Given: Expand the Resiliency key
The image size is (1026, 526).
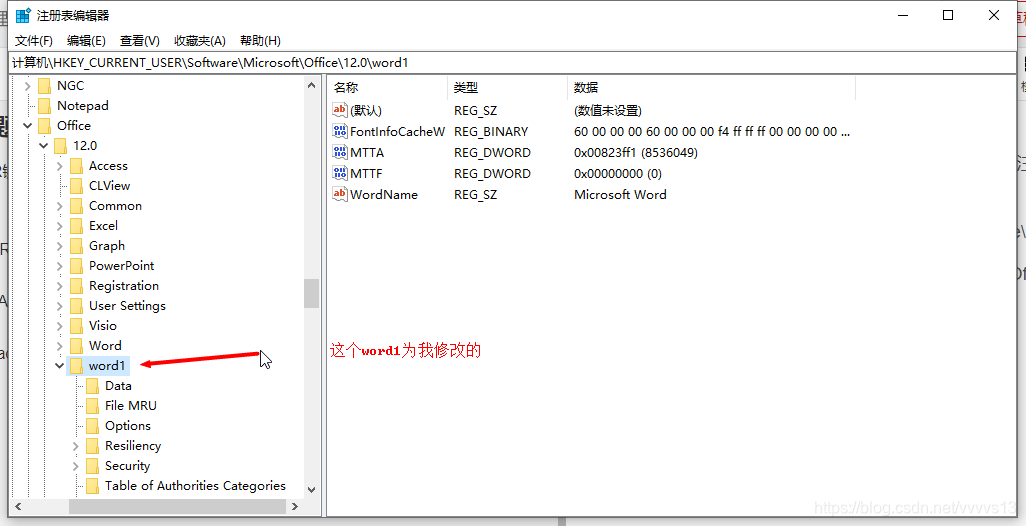Looking at the screenshot, I should 76,446.
